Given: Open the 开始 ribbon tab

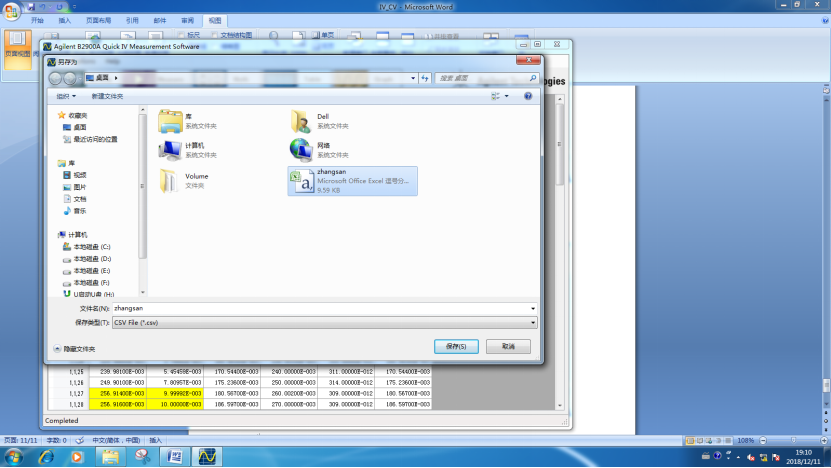Looking at the screenshot, I should point(37,21).
